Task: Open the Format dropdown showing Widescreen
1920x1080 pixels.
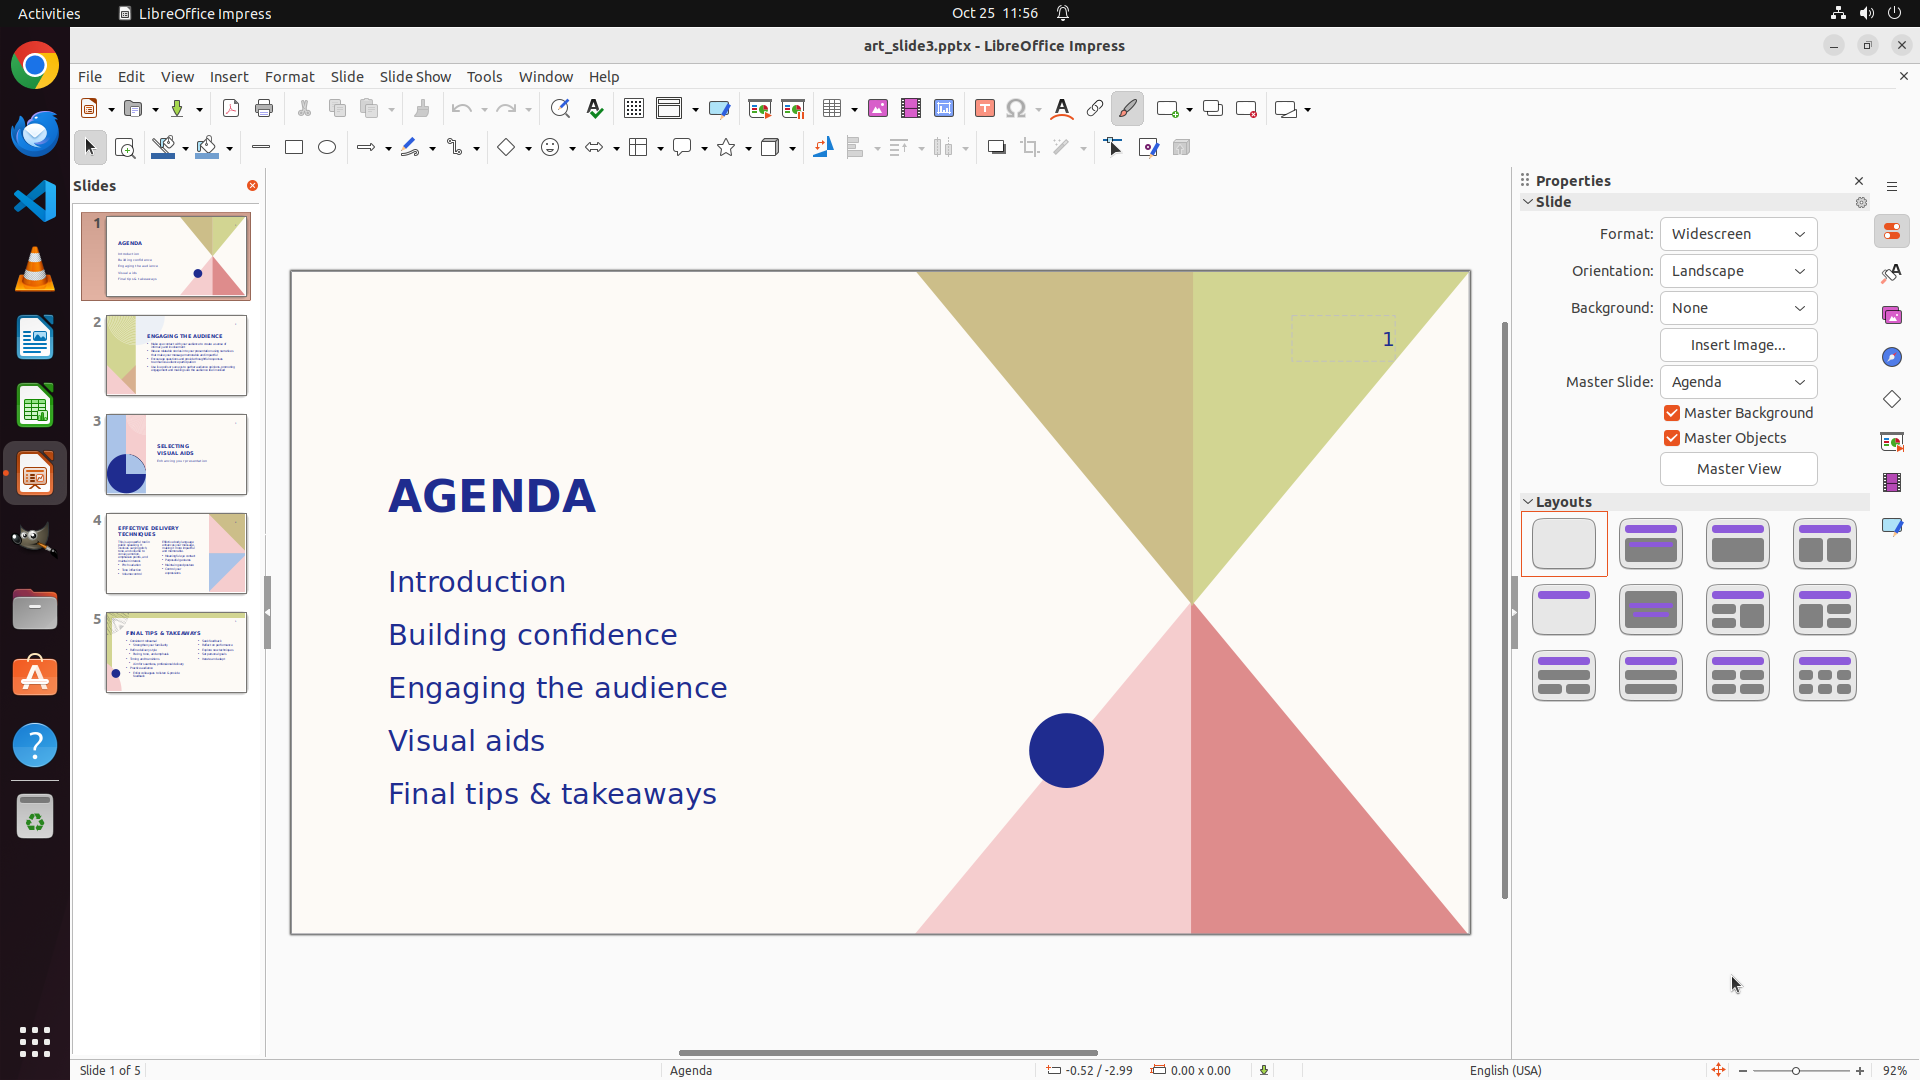Action: tap(1738, 234)
